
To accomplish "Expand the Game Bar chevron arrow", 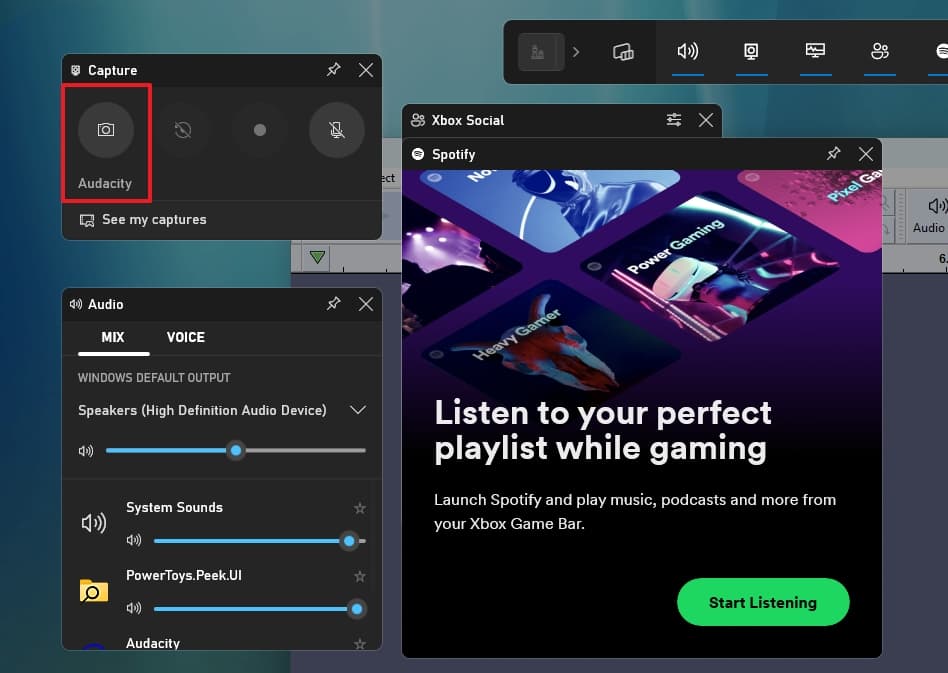I will point(576,52).
